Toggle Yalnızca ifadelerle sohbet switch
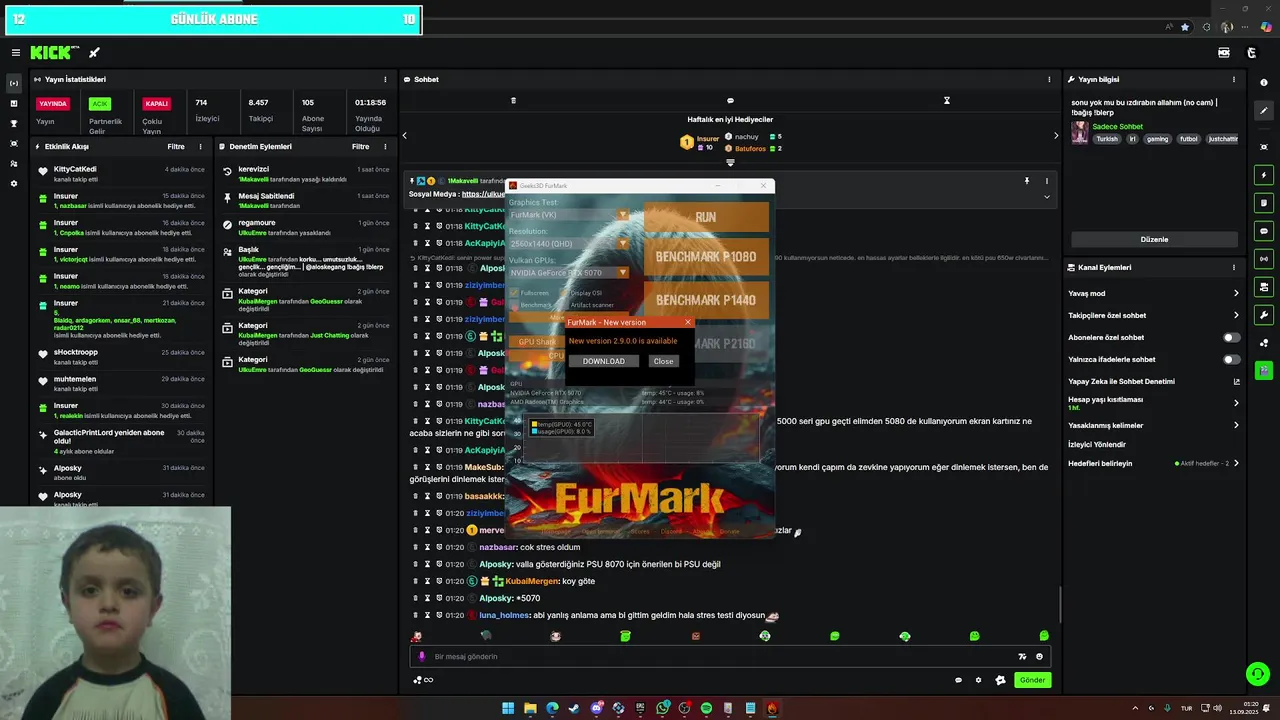 point(1232,359)
